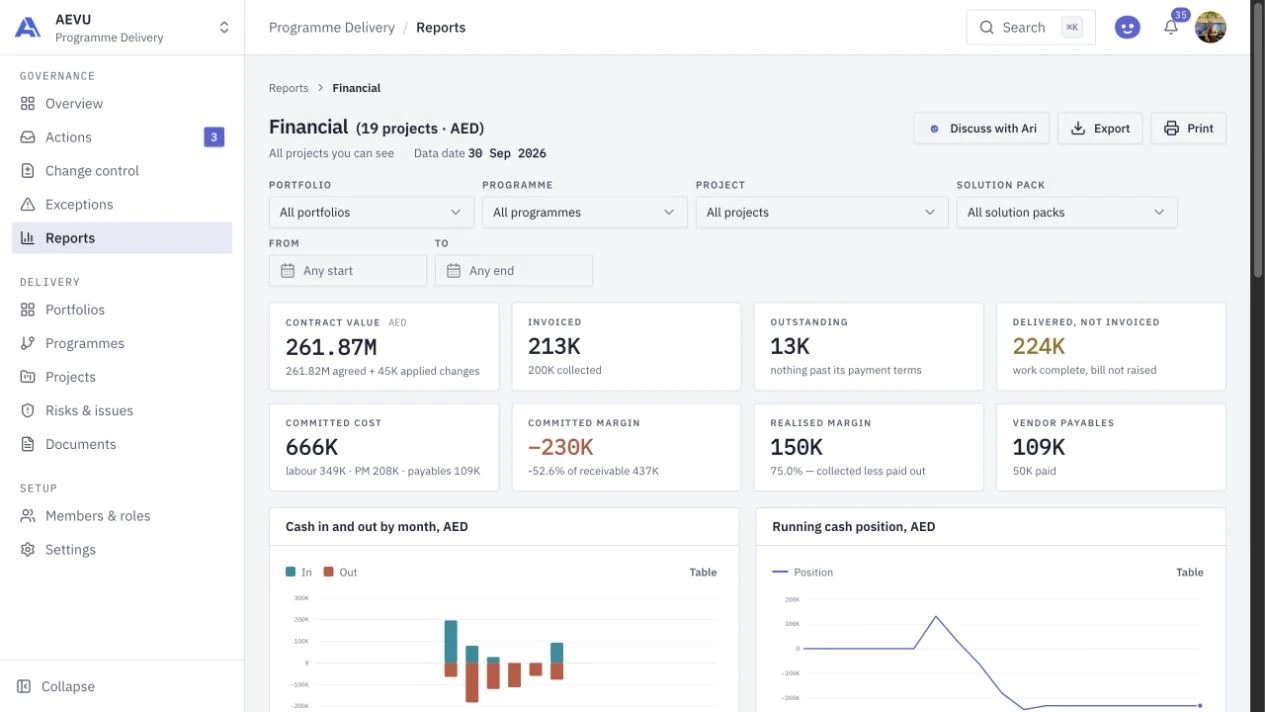Open the workspace switcher chevrons
The image size is (1265, 712).
click(x=224, y=28)
